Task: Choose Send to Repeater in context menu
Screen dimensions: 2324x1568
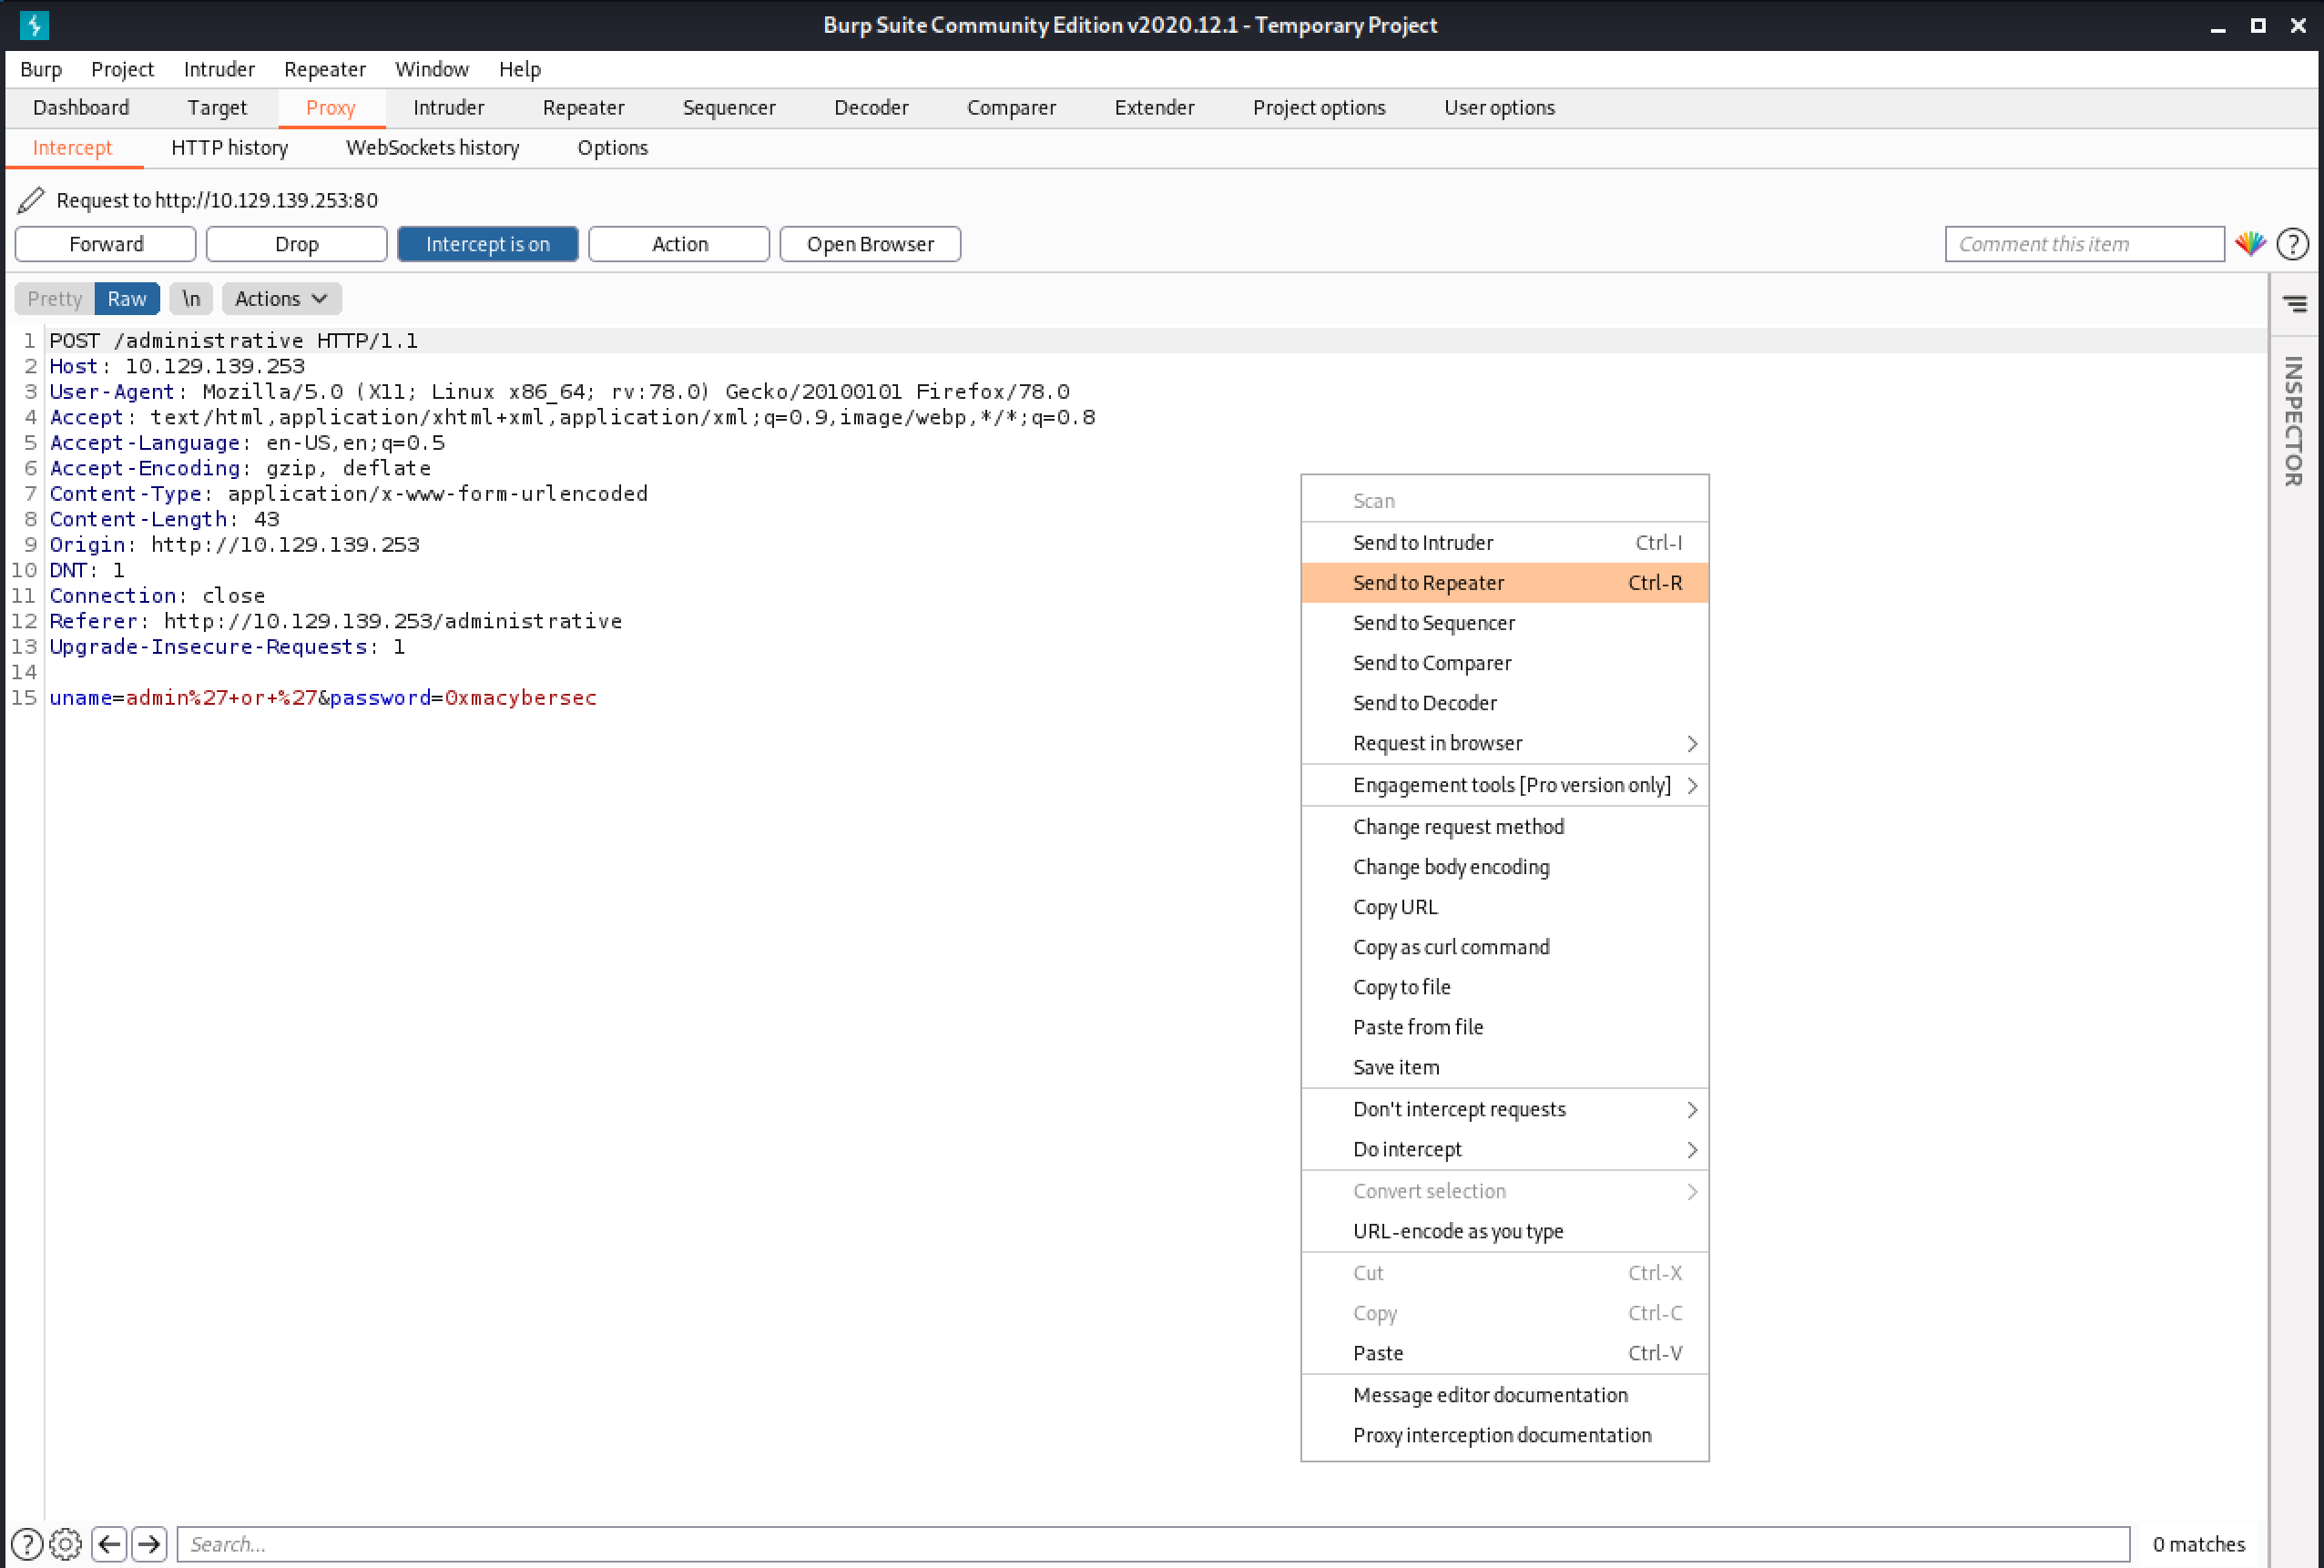Action: (x=1505, y=583)
